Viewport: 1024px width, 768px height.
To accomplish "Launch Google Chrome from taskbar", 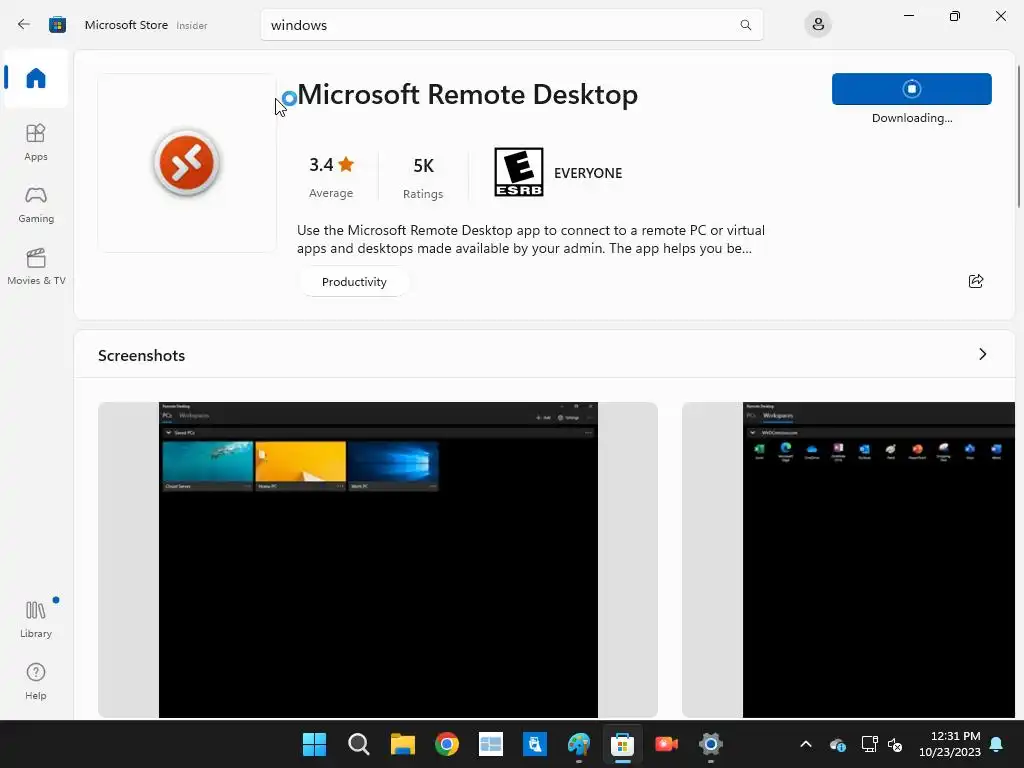I will tap(447, 744).
